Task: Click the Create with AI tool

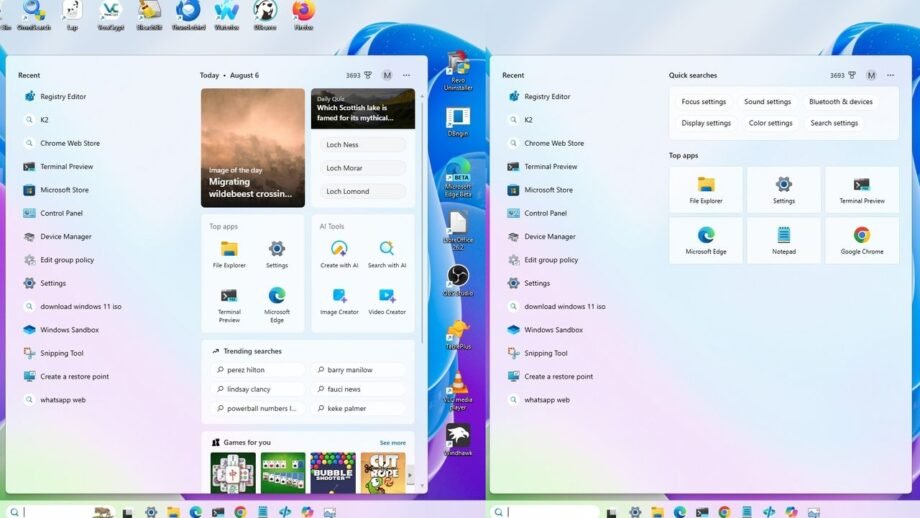Action: click(x=339, y=254)
